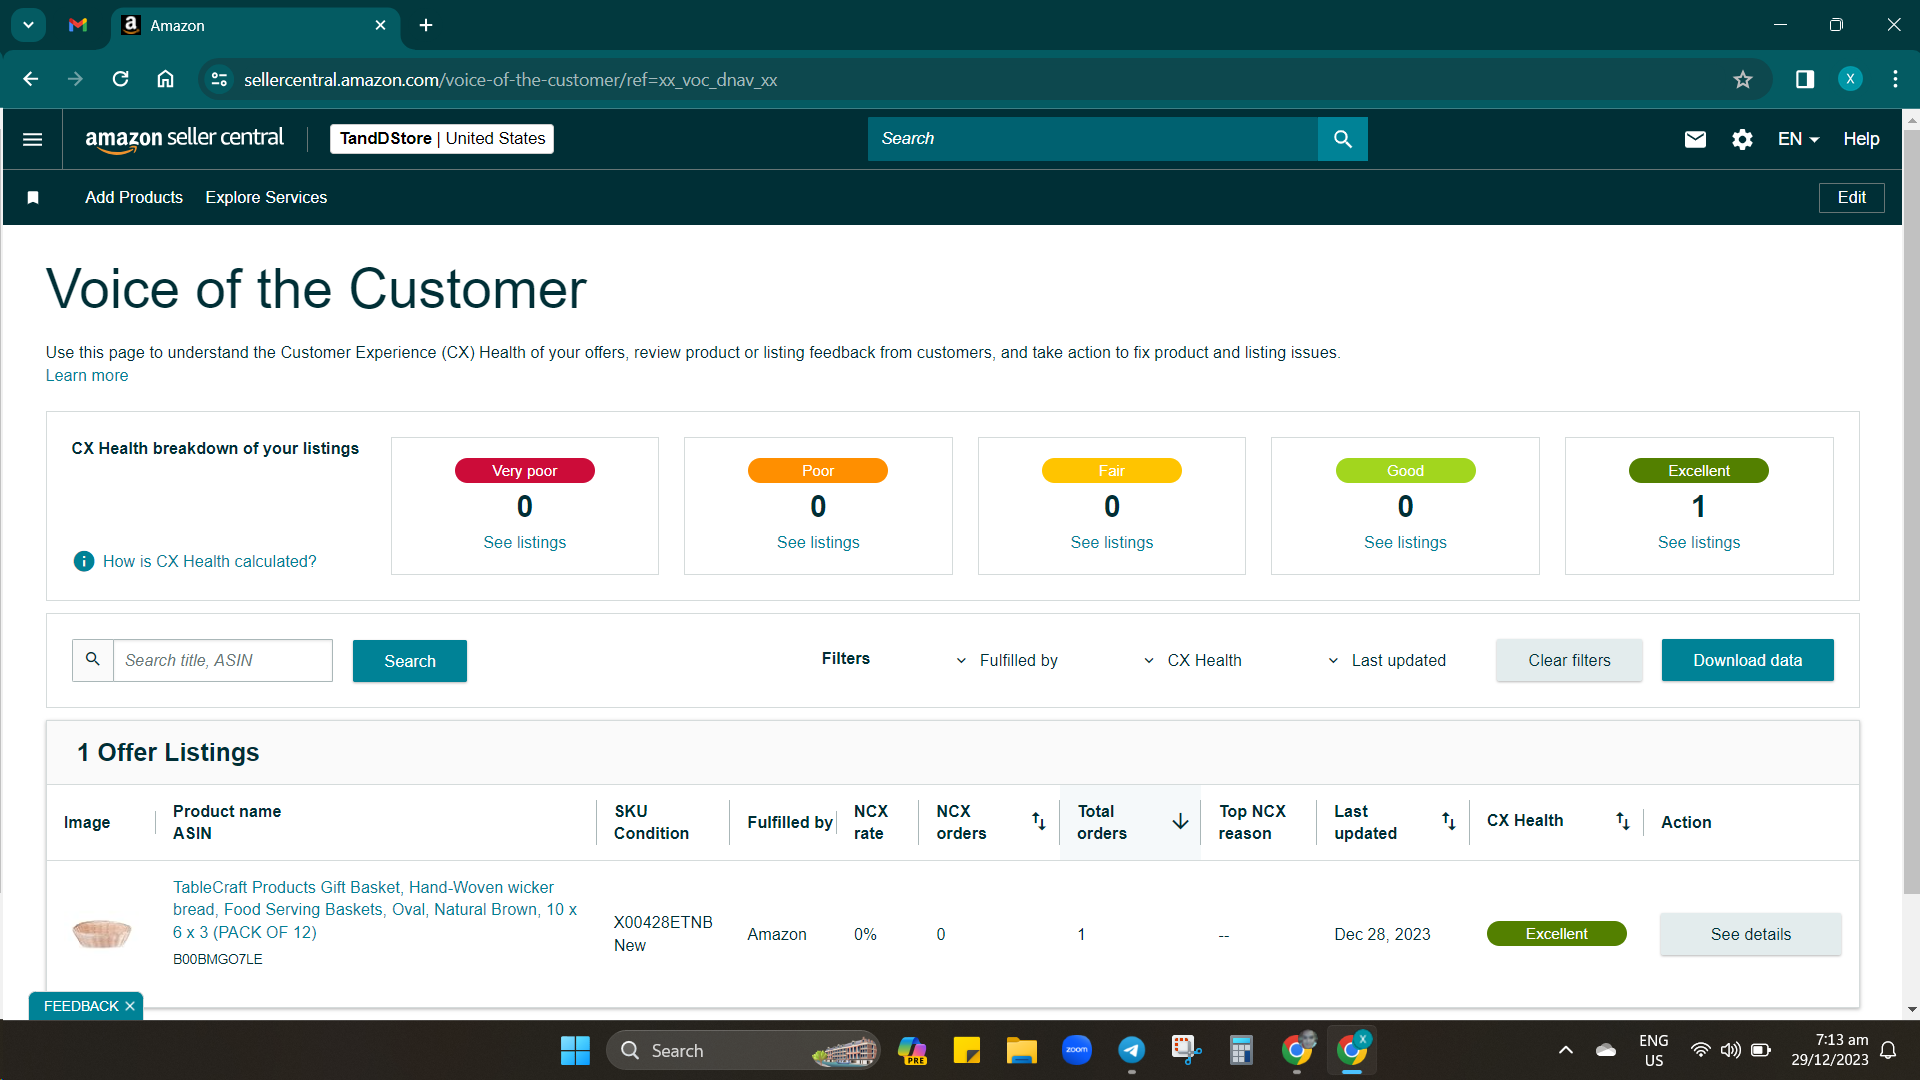Image resolution: width=1920 pixels, height=1080 pixels.
Task: Focus the Seller Central header search box
Action: (1092, 139)
